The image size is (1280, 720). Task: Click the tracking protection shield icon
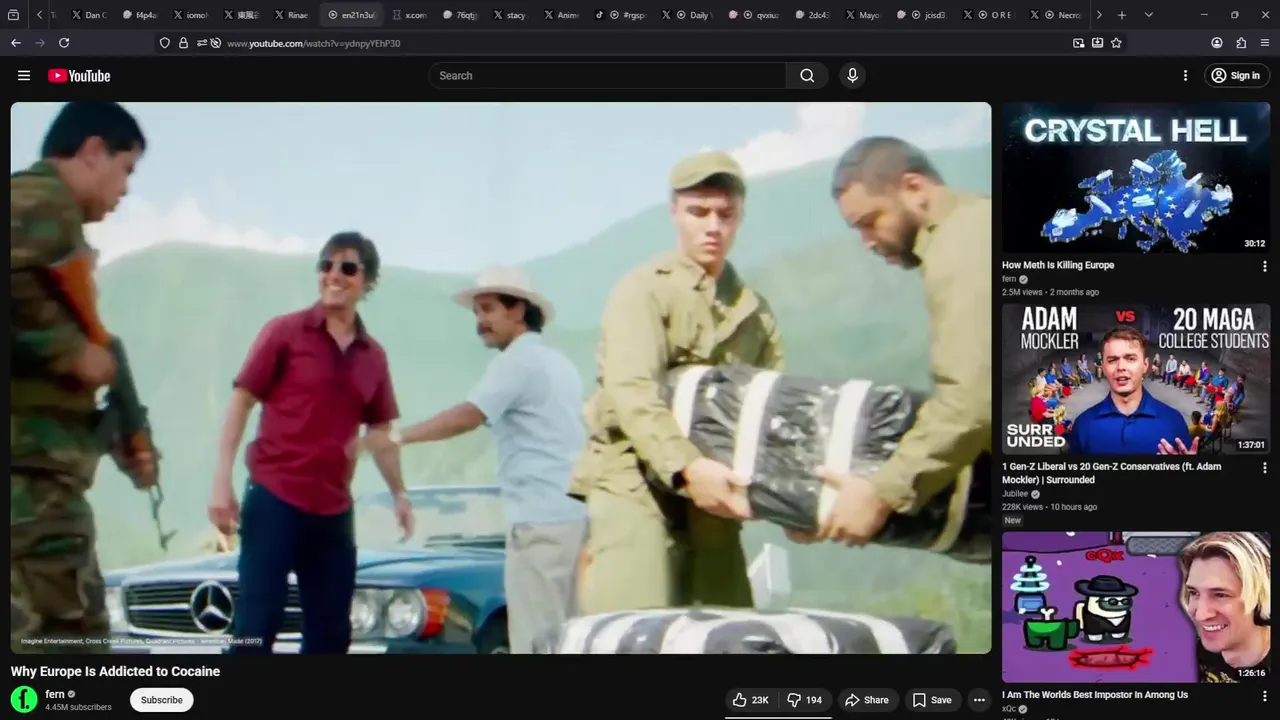pos(165,43)
